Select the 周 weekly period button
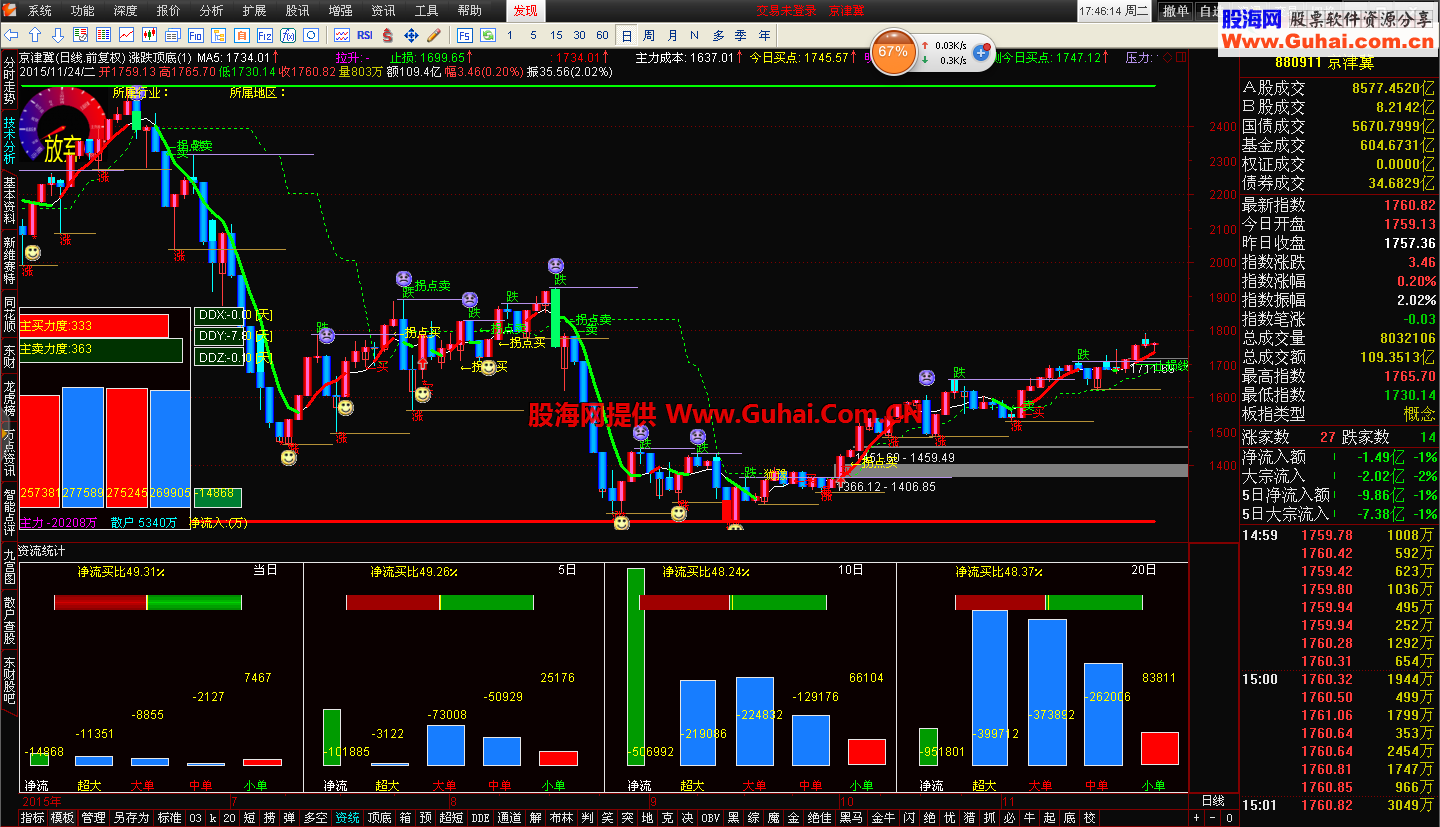Image resolution: width=1440 pixels, height=827 pixels. point(649,35)
